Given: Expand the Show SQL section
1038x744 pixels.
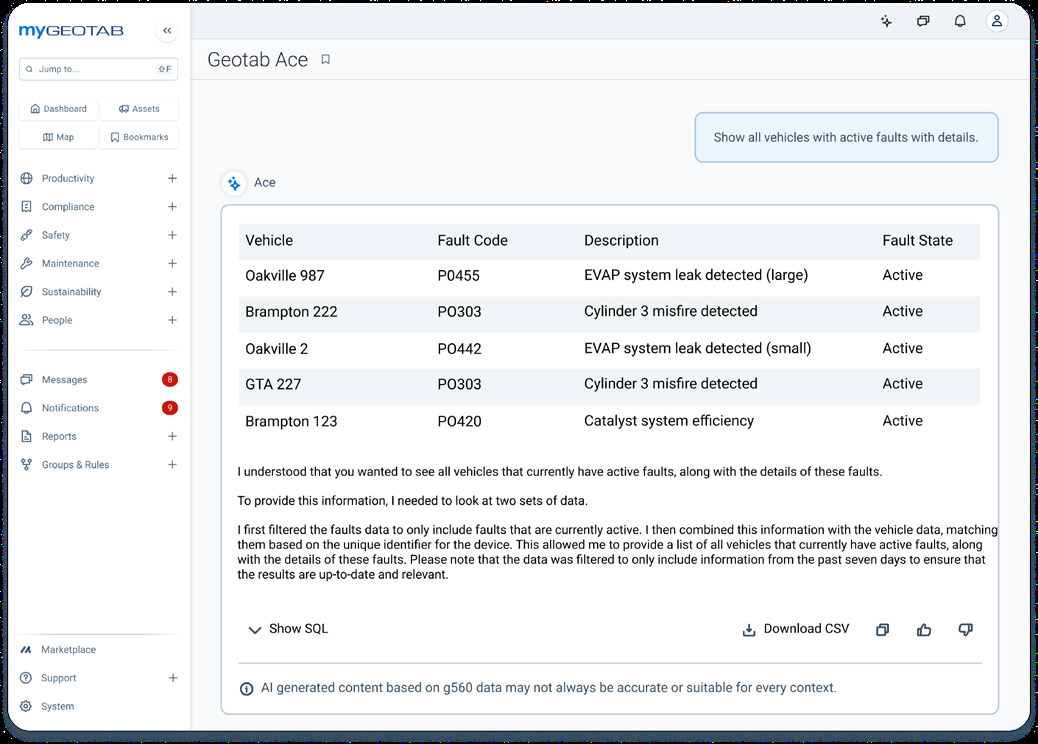Looking at the screenshot, I should [288, 629].
